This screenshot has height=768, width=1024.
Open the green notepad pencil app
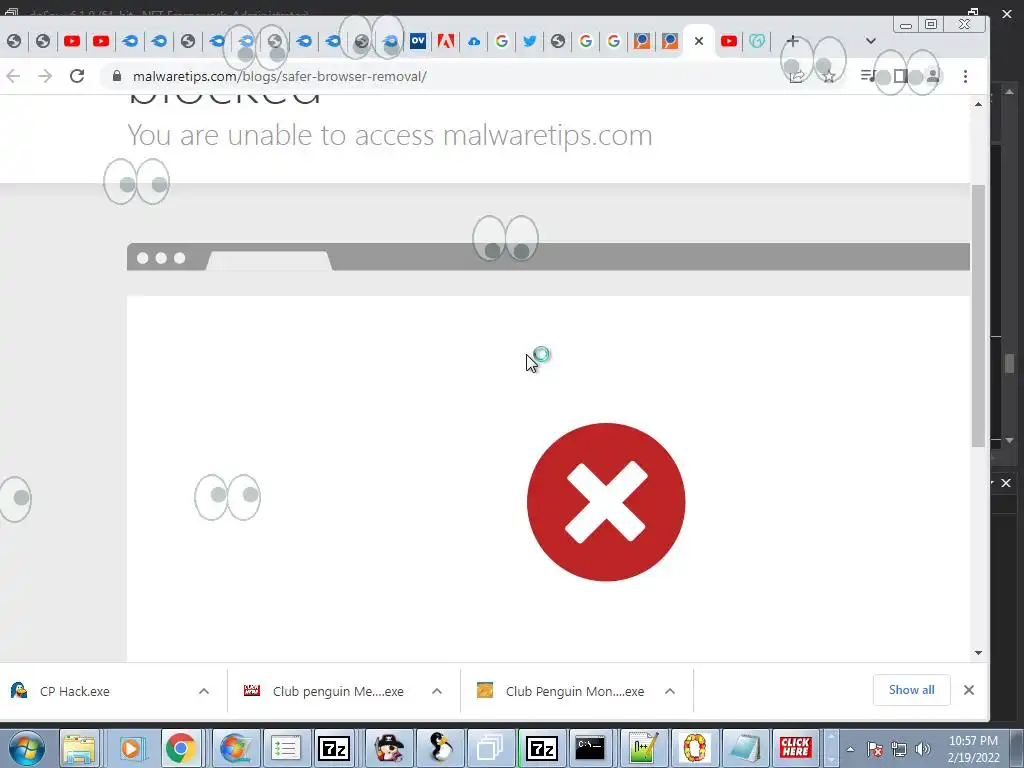click(x=643, y=748)
